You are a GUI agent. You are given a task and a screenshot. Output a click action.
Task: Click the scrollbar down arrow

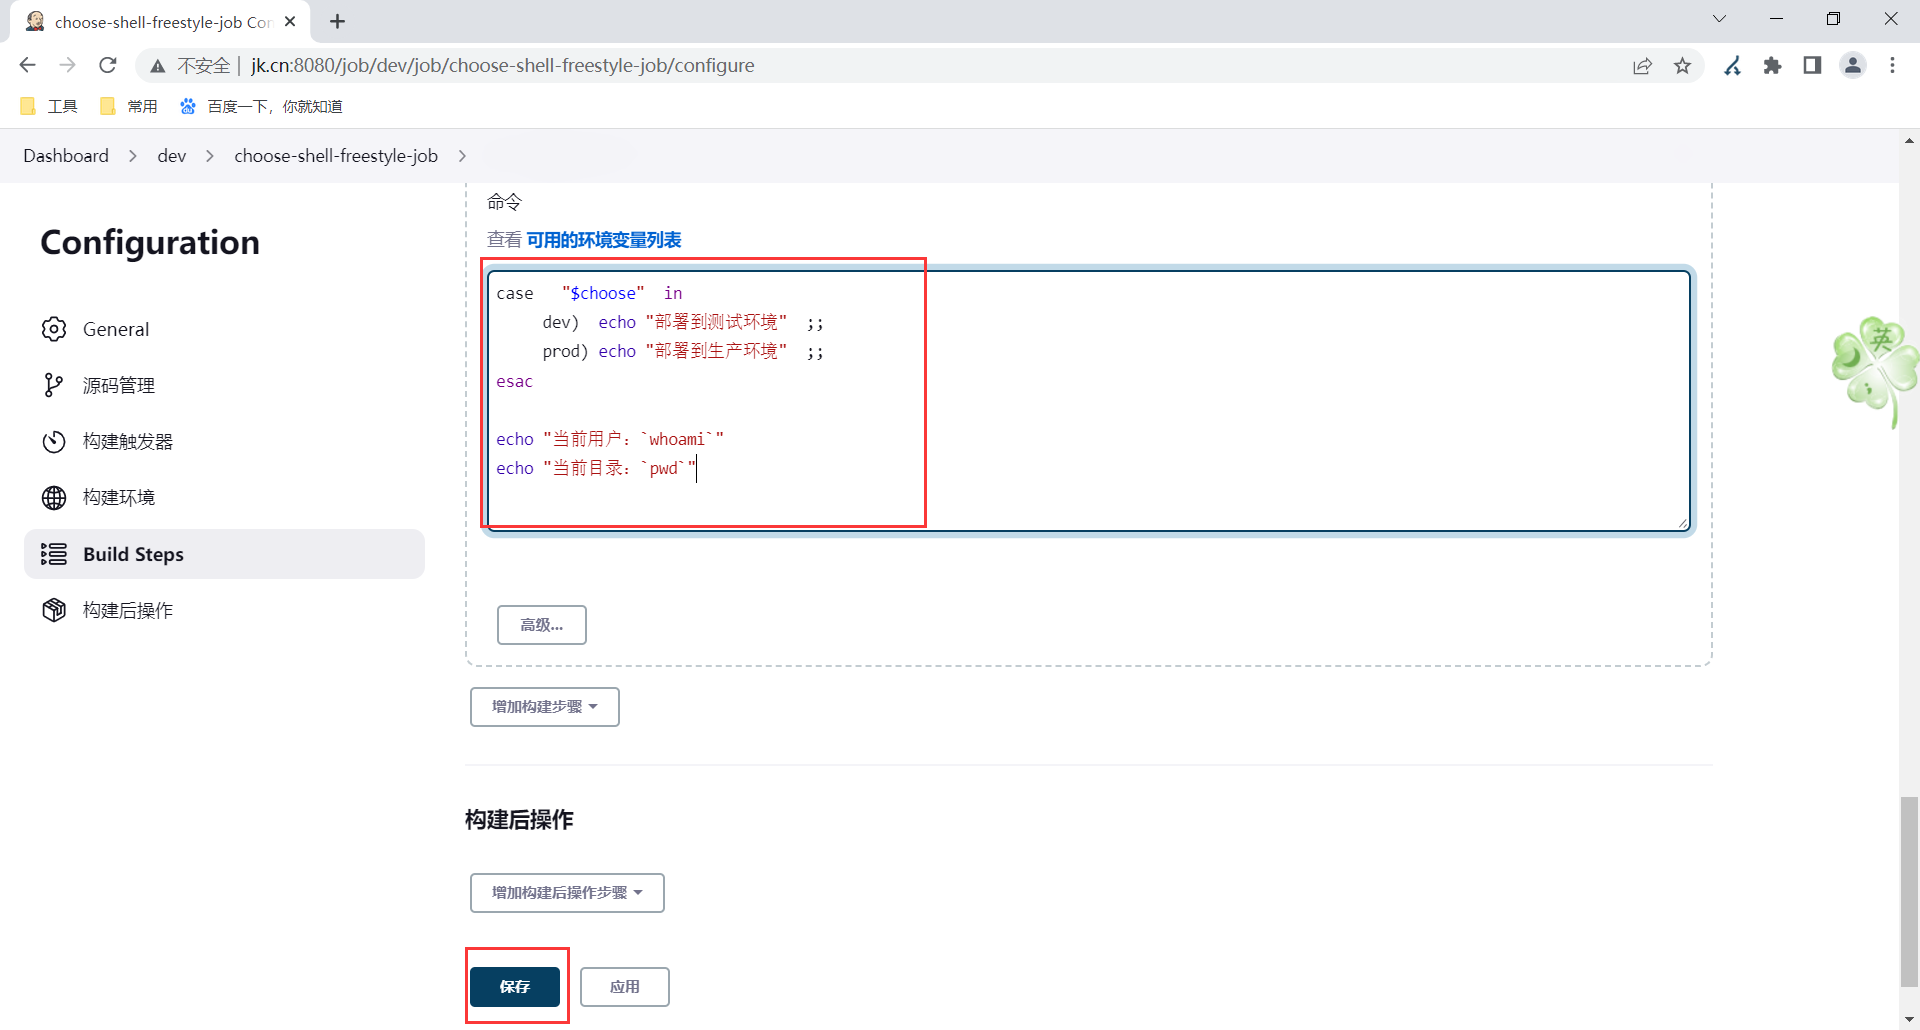pos(1909,1019)
